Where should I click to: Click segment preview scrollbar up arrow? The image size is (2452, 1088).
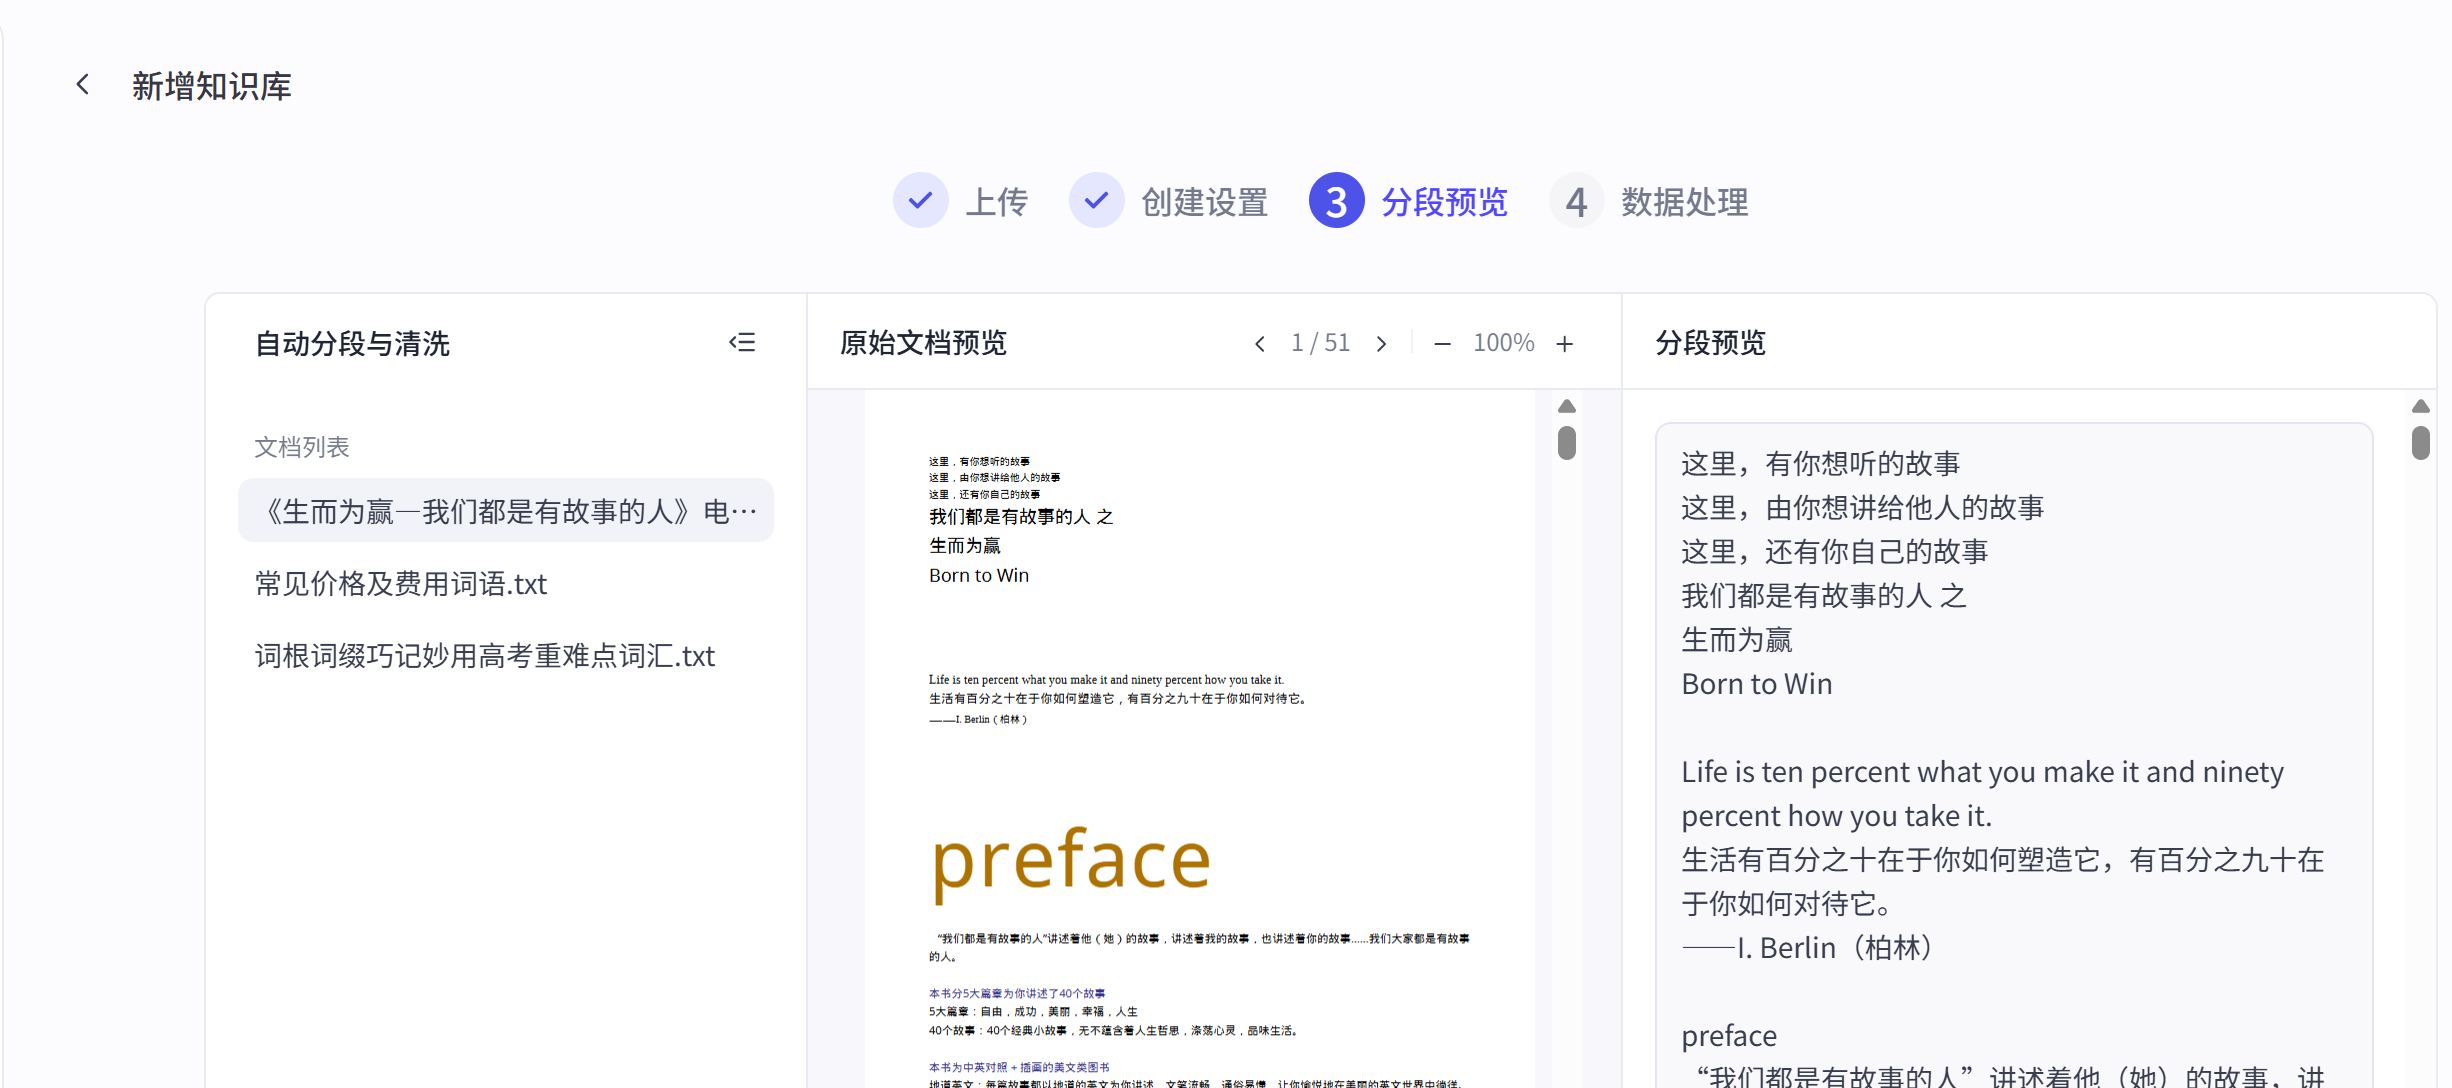point(2420,406)
